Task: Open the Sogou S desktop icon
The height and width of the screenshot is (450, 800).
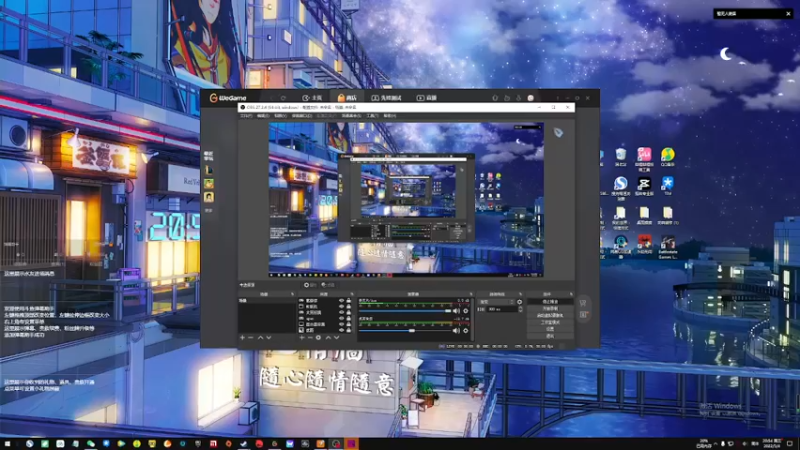Action: (620, 183)
